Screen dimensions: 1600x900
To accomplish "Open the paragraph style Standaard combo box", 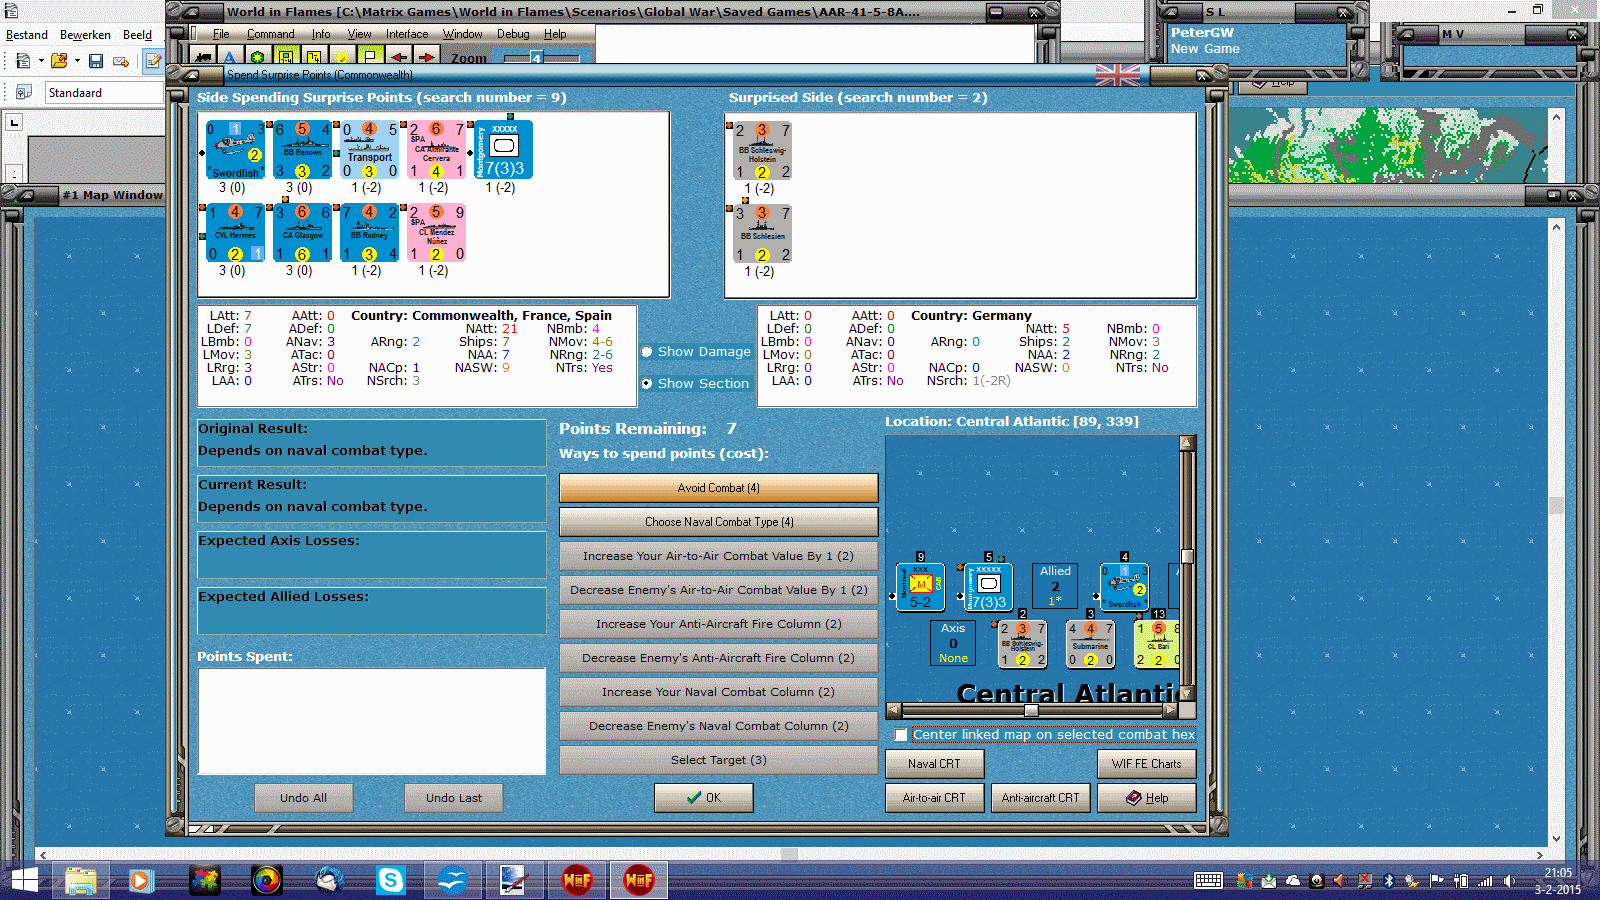I will (x=104, y=93).
